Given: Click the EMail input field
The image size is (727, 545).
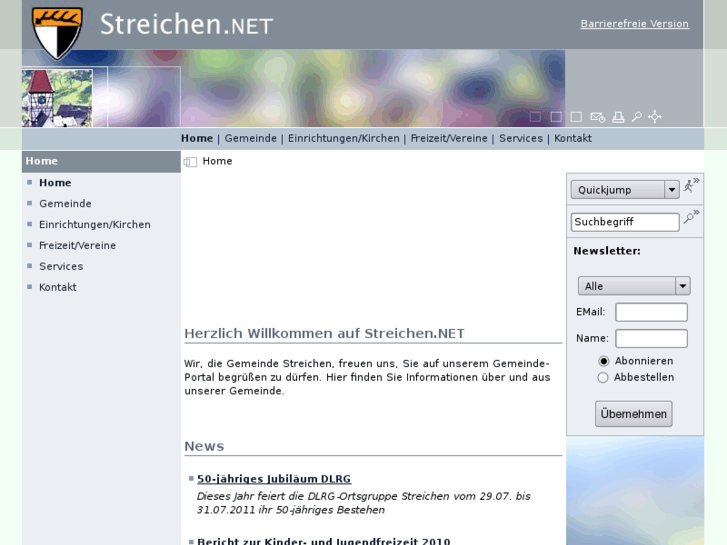Looking at the screenshot, I should [x=651, y=312].
